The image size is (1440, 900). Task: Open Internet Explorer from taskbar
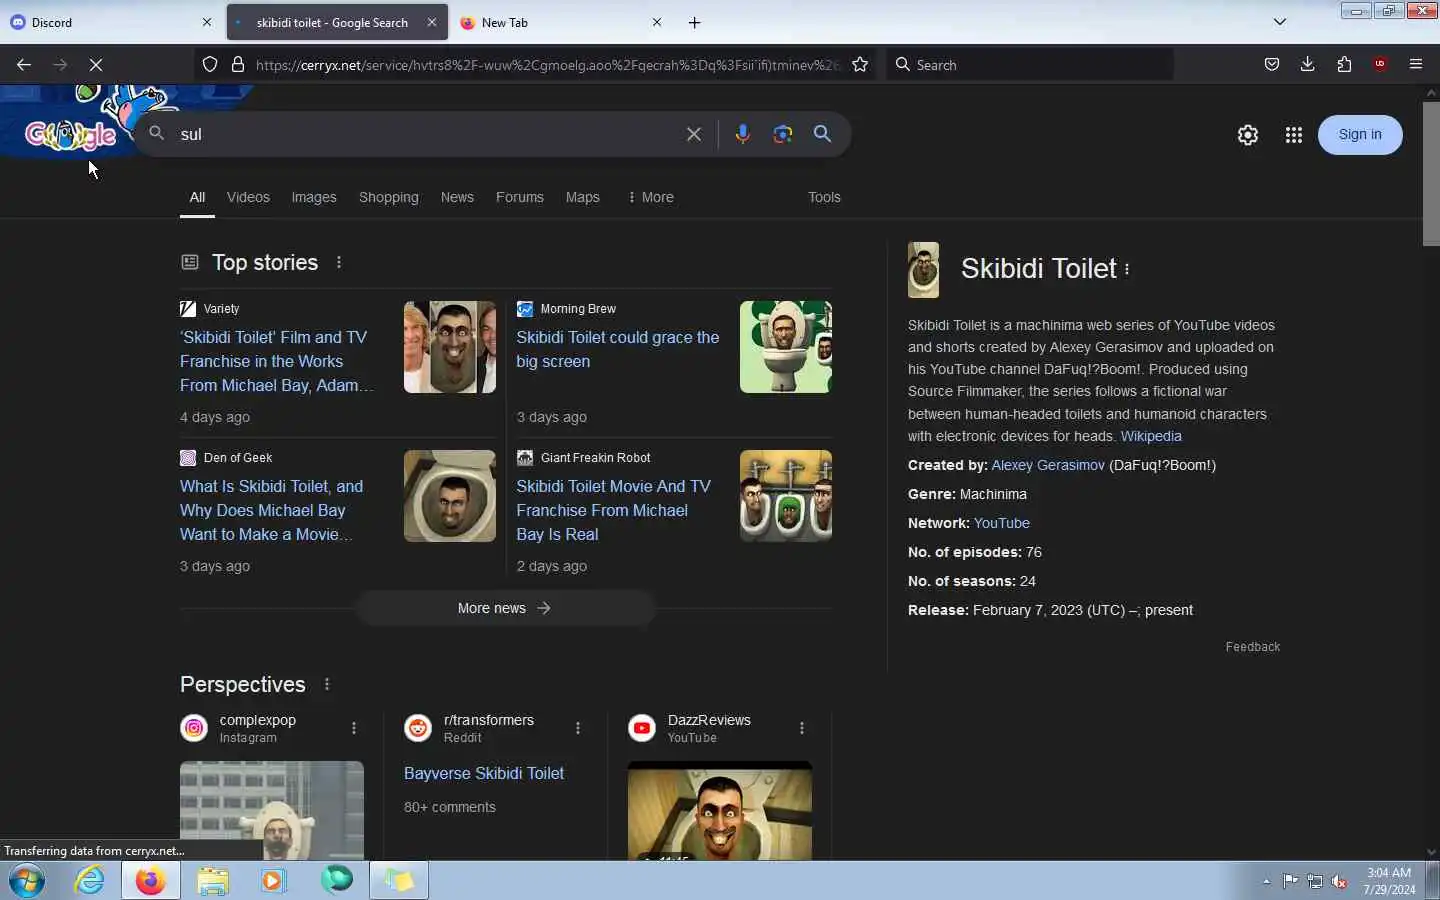point(90,881)
